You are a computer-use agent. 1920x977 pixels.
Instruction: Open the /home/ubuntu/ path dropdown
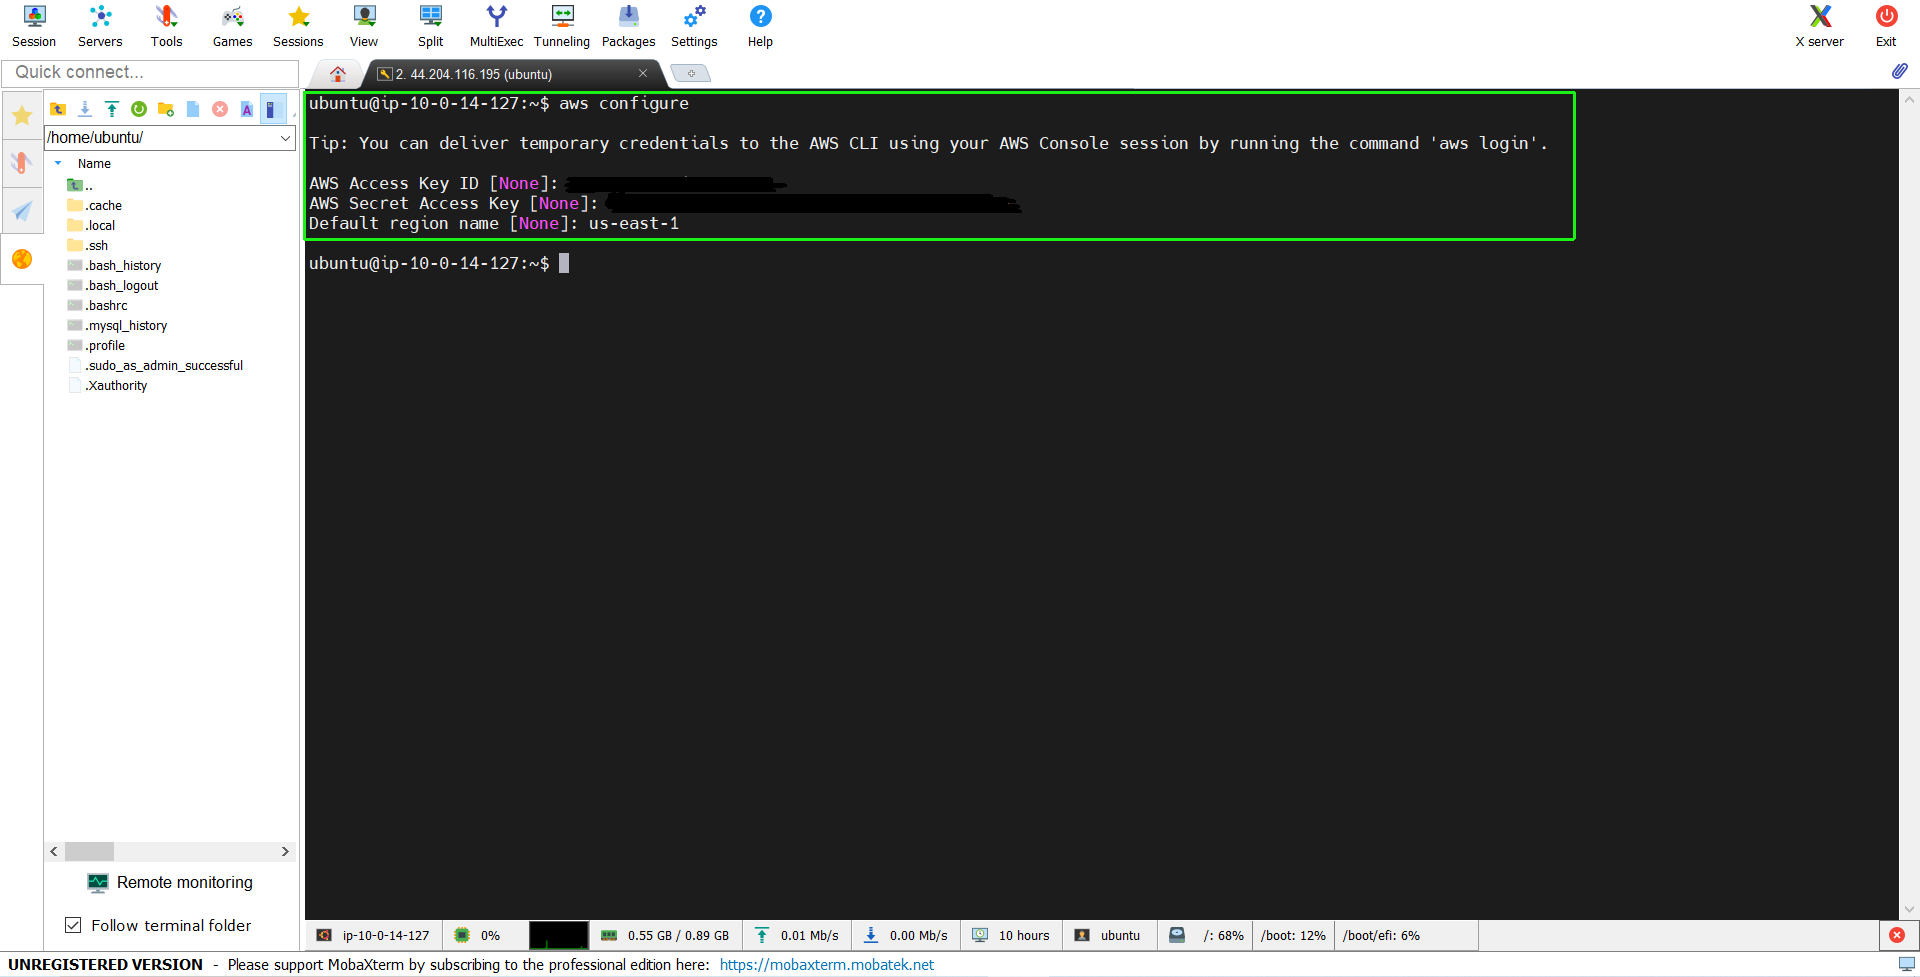coord(285,138)
